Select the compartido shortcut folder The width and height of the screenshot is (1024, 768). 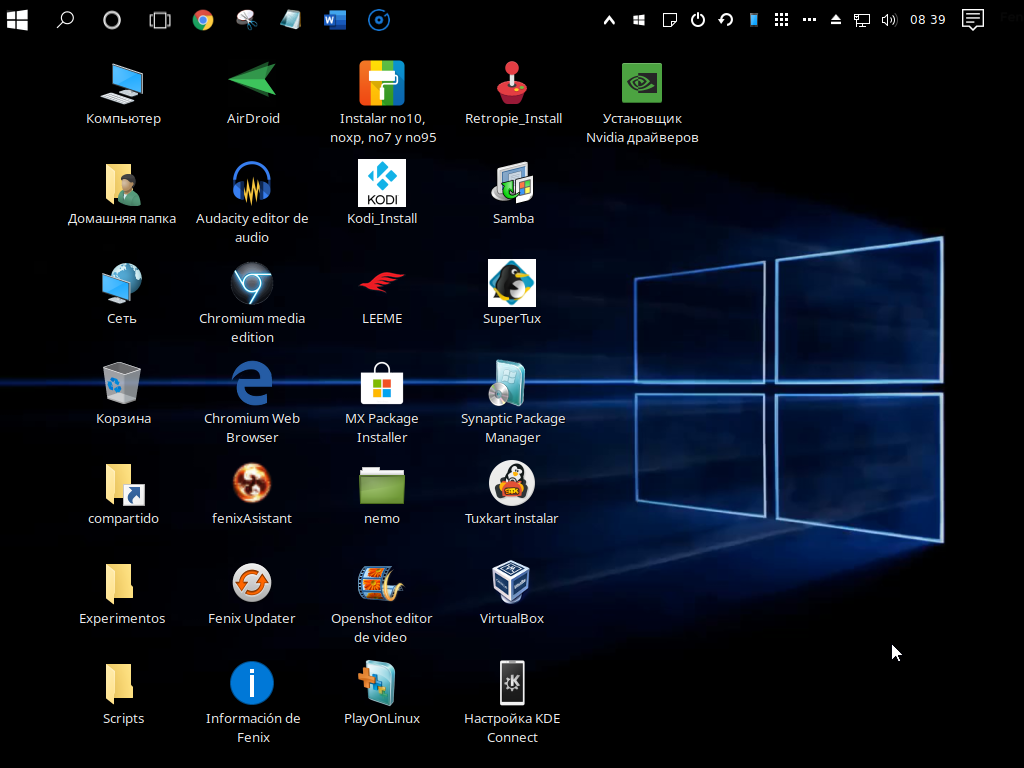click(x=124, y=485)
